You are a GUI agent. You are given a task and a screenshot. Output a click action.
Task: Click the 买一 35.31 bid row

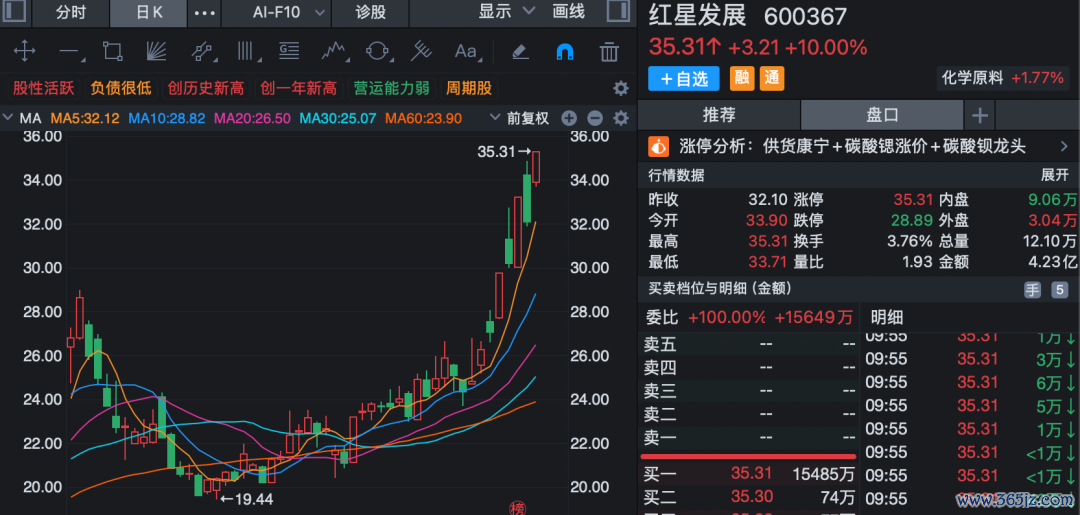click(x=749, y=474)
